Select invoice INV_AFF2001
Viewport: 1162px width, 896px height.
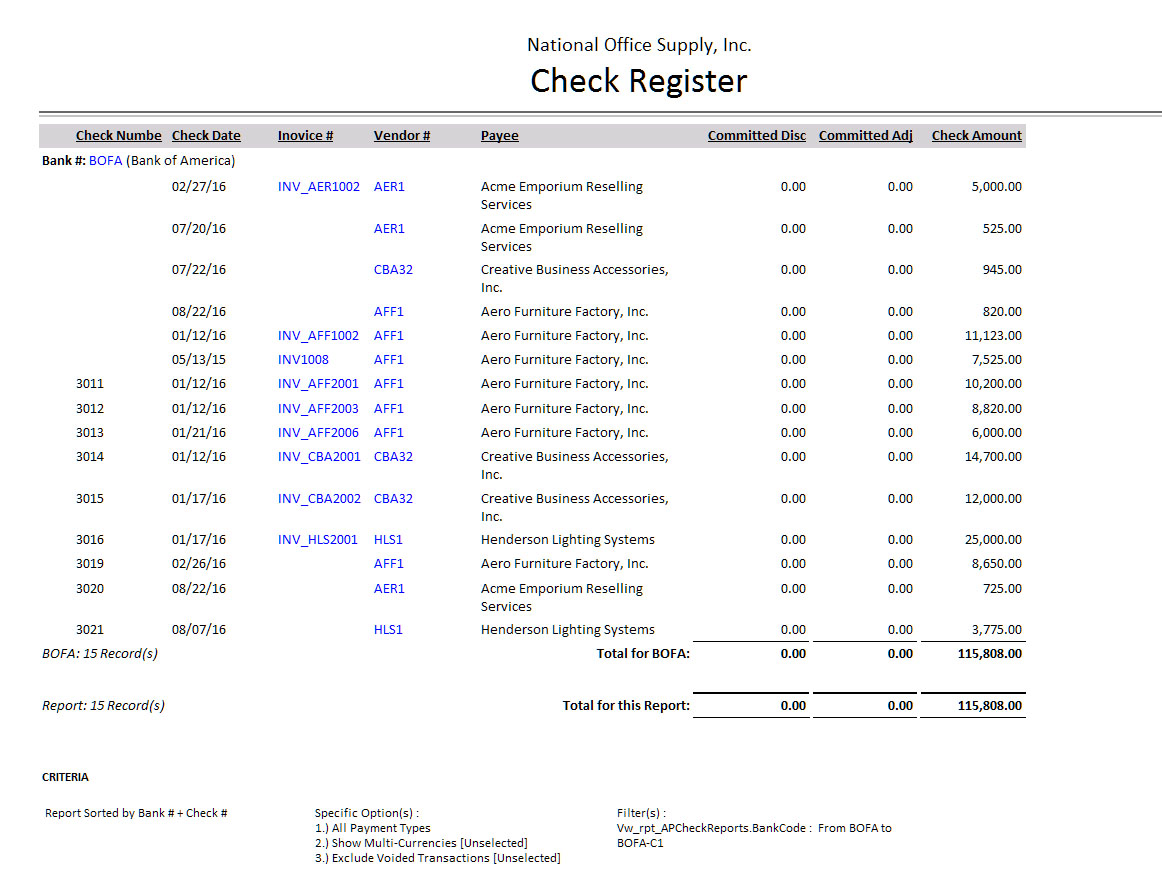[x=318, y=384]
